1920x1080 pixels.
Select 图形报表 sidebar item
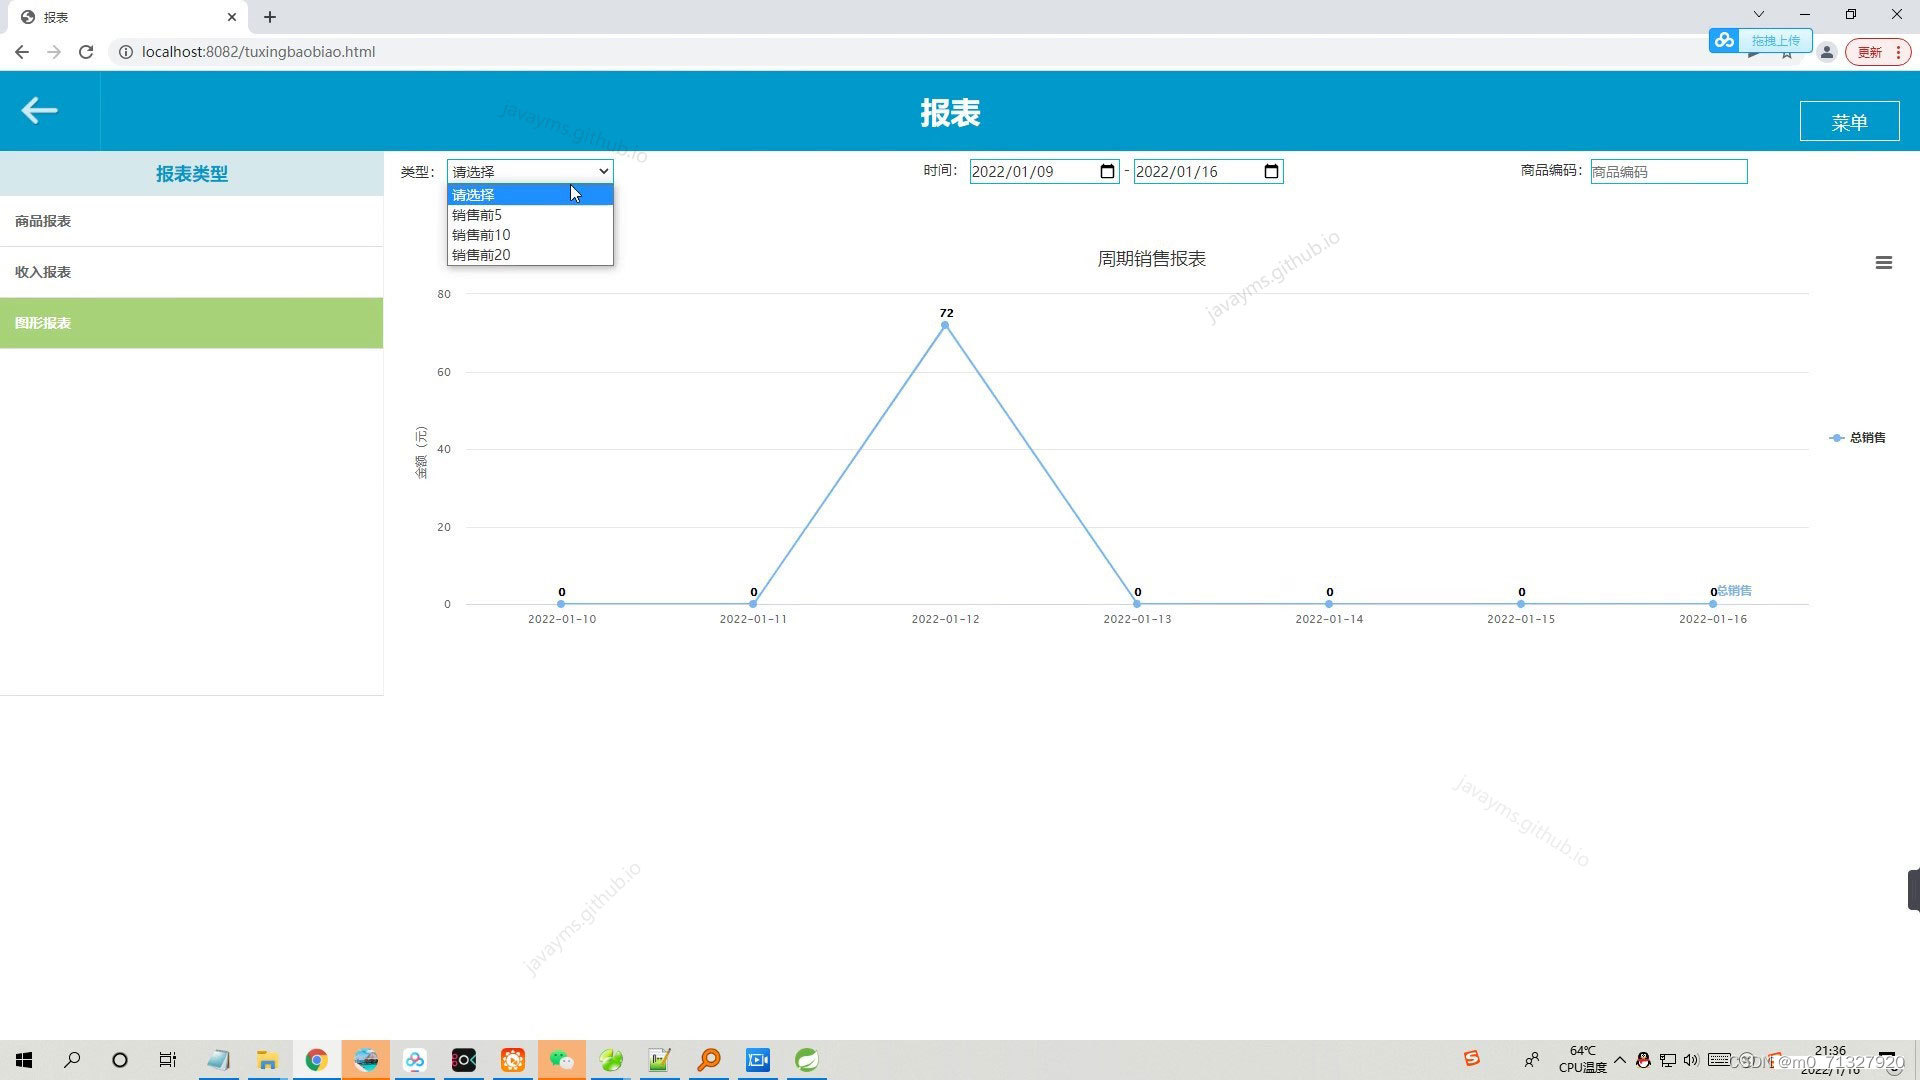tap(43, 323)
